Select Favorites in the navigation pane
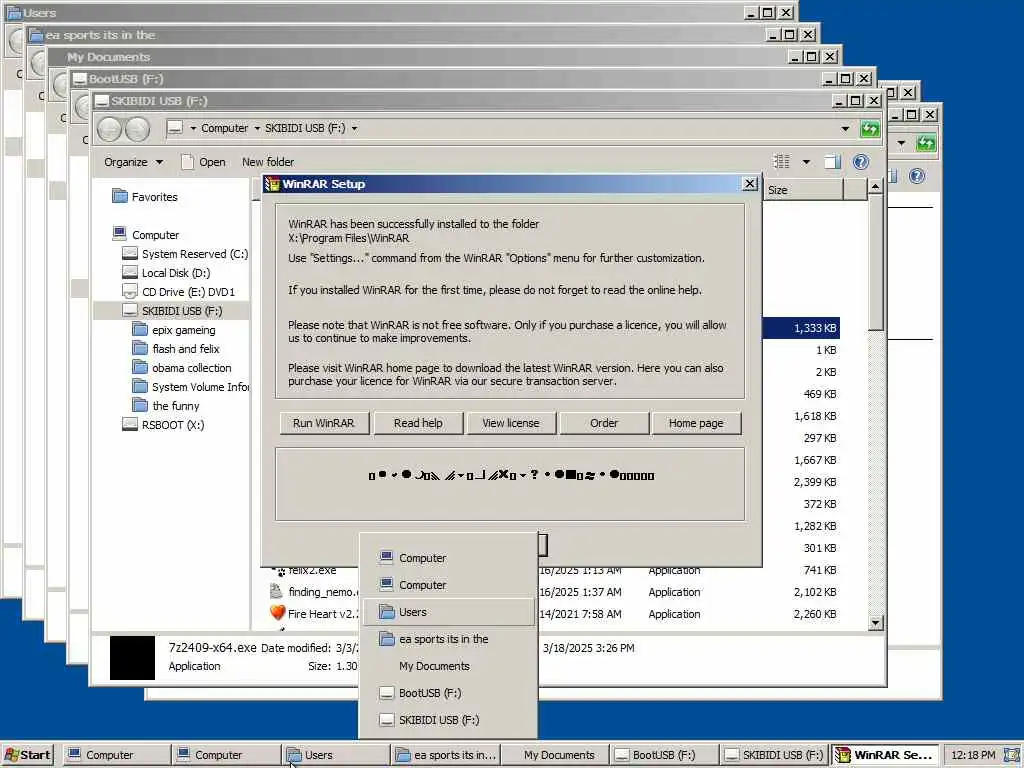1024x768 pixels. pos(145,197)
